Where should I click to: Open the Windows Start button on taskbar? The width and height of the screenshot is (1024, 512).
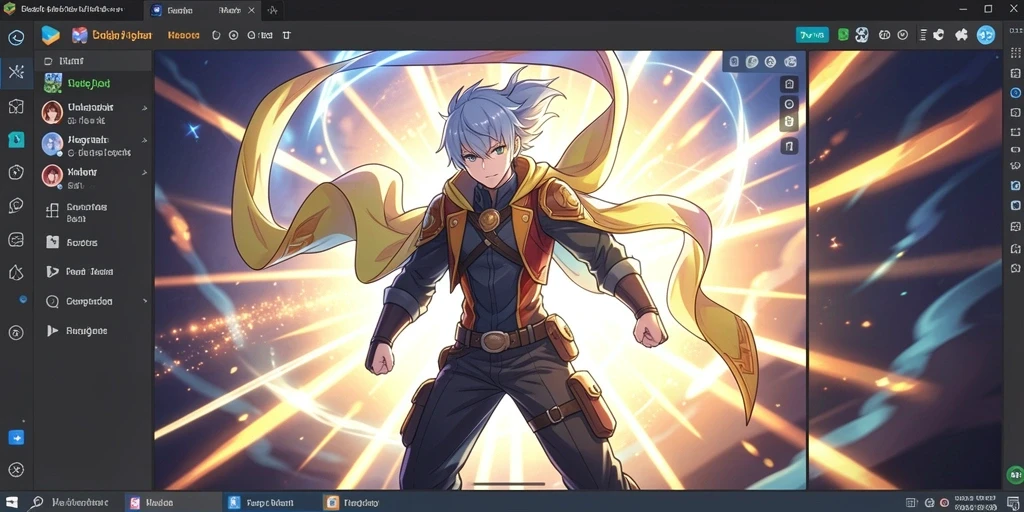click(x=12, y=502)
